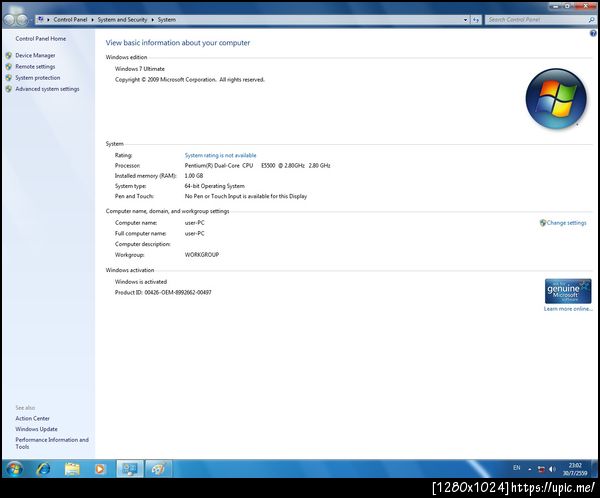Click the Back navigation arrow
The height and width of the screenshot is (498, 600).
(10, 20)
